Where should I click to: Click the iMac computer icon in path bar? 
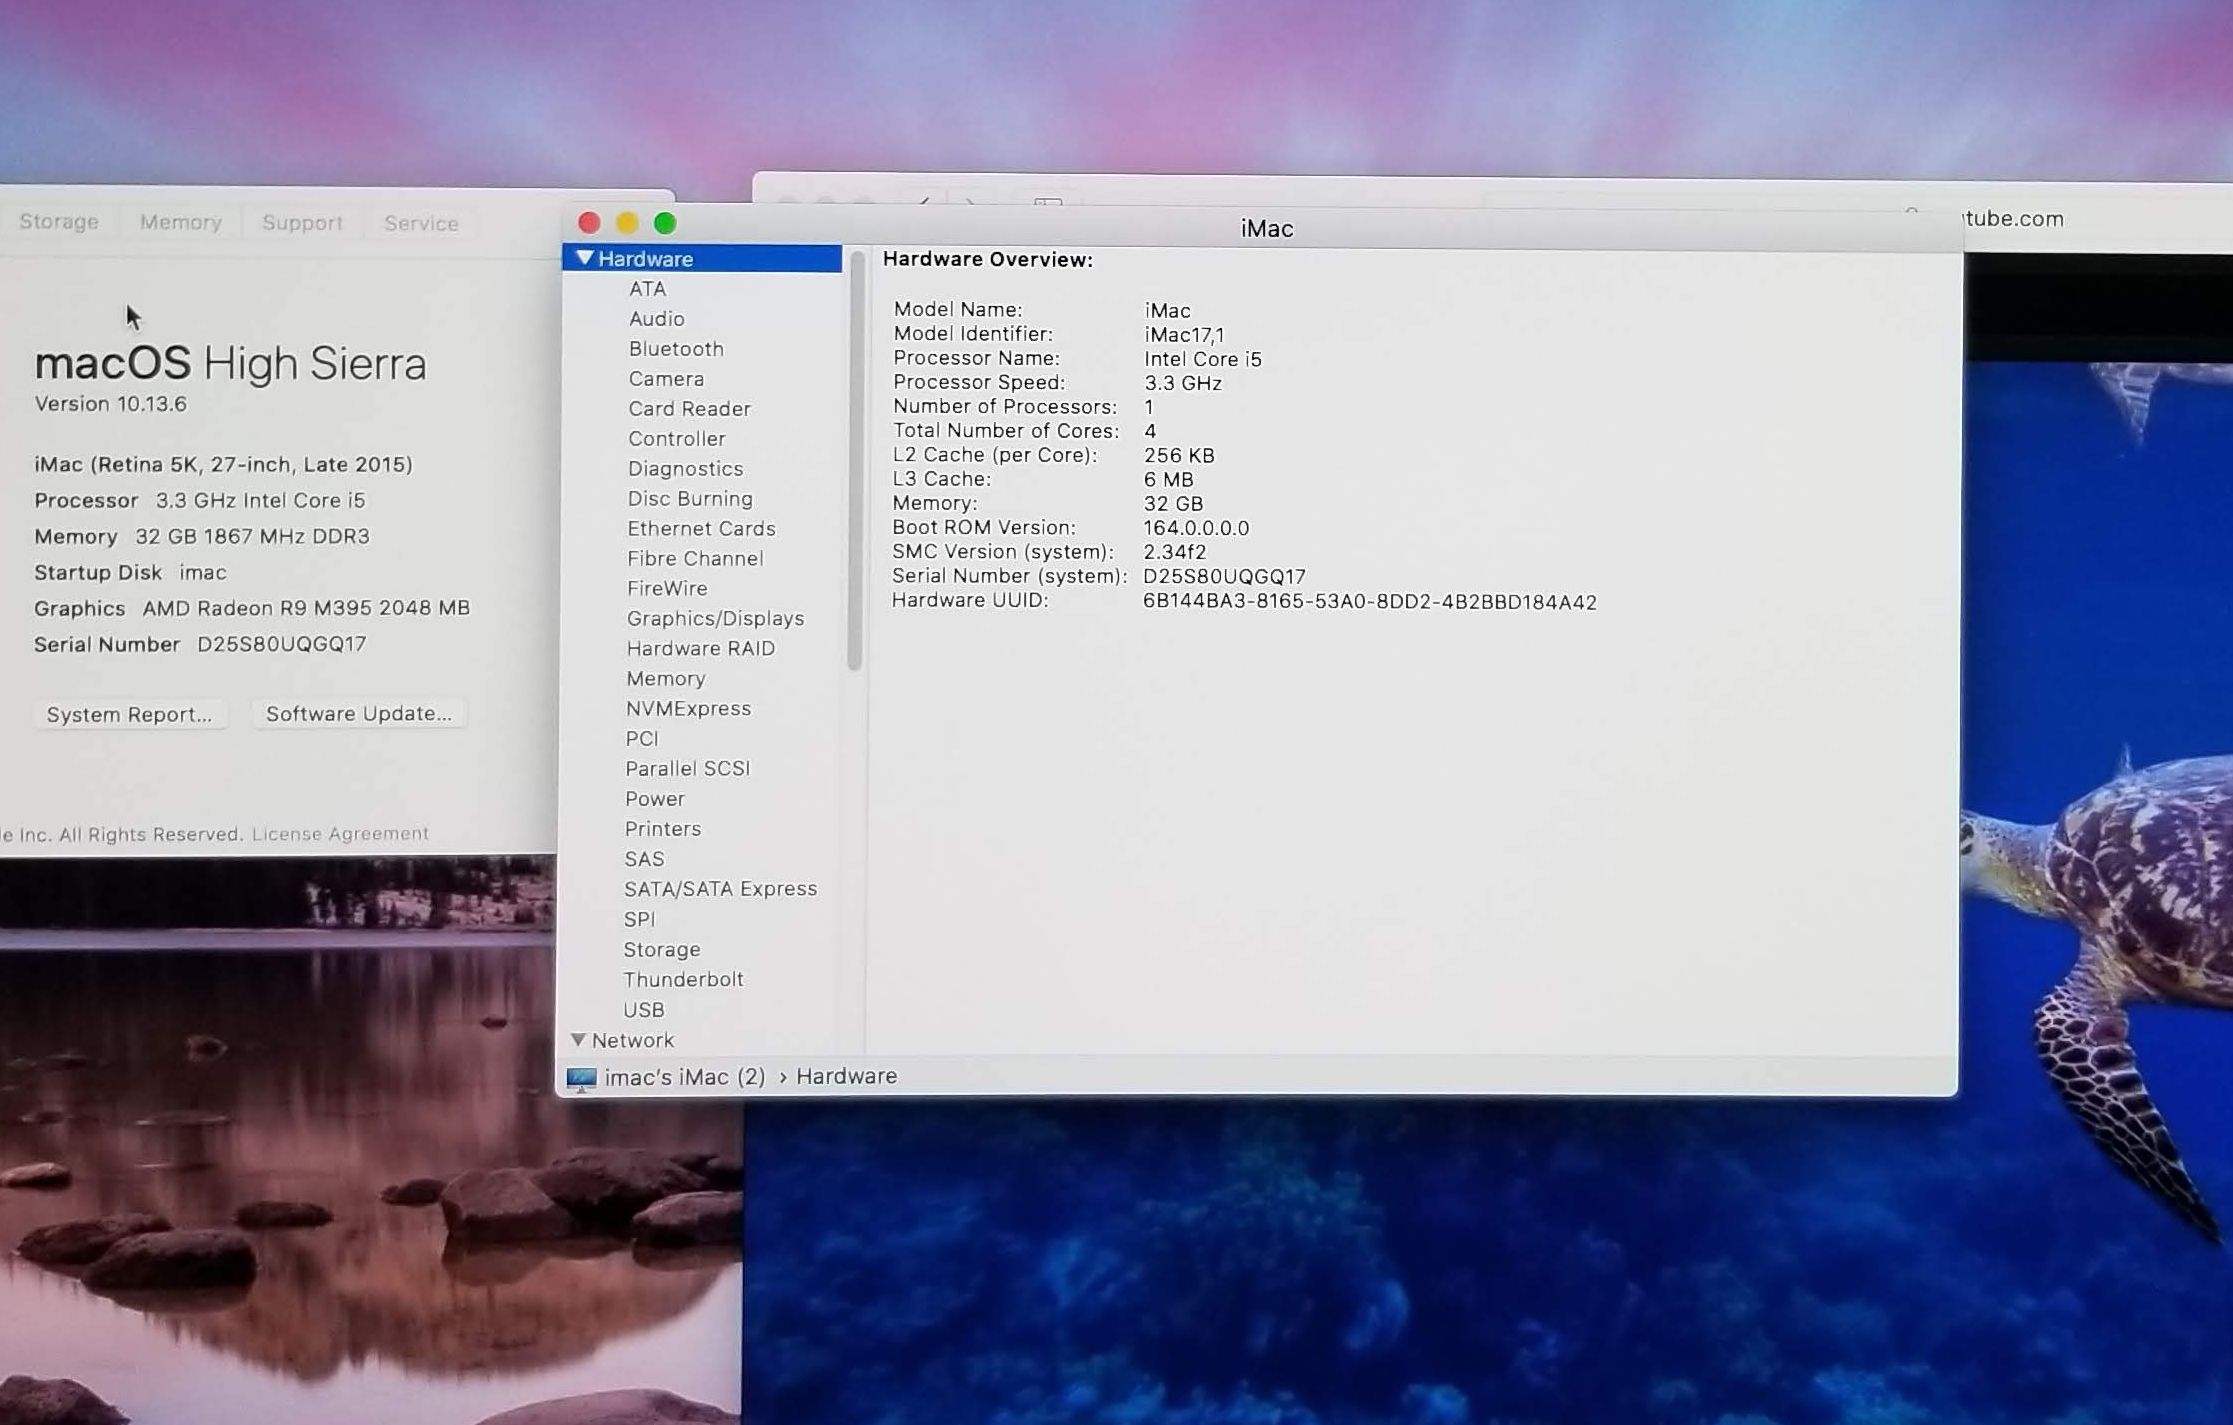[581, 1078]
